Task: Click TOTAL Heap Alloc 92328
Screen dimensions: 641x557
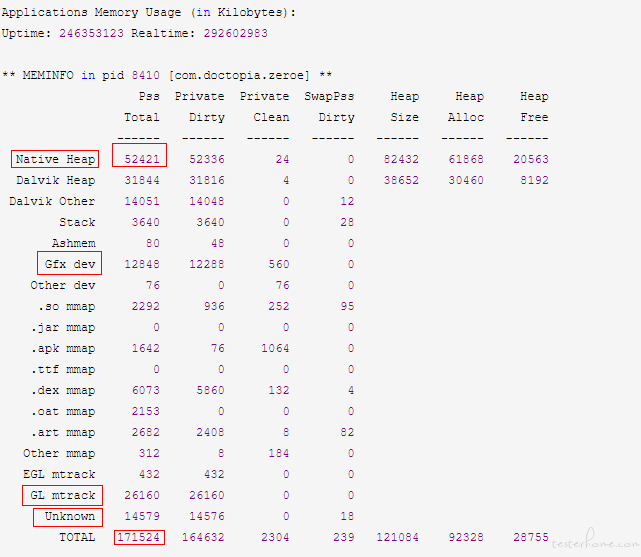Action: (466, 538)
